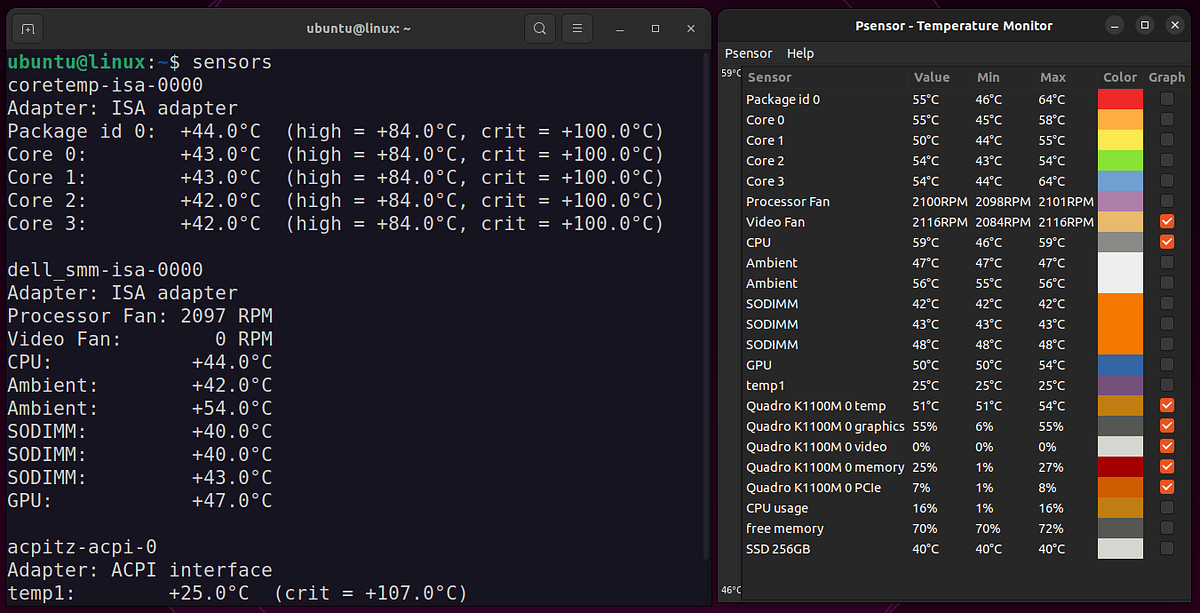Select the Quadro K1100M 0 memory name
This screenshot has width=1200, height=613.
[x=825, y=467]
